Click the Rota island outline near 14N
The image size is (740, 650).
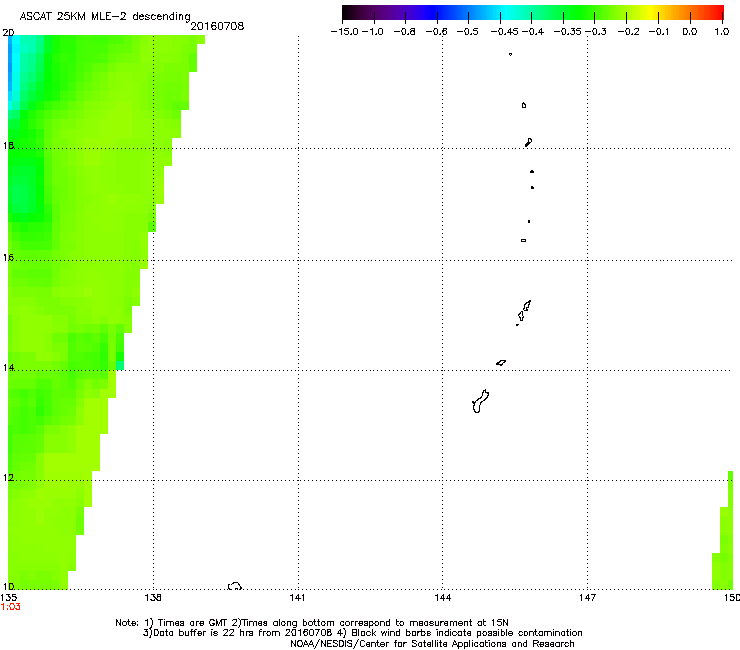pos(501,363)
